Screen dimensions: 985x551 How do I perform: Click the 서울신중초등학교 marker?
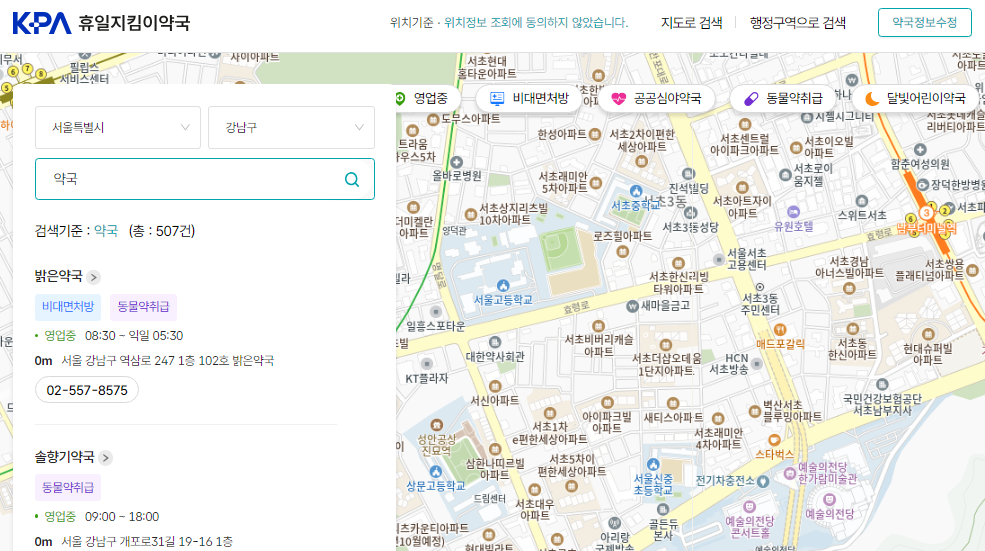pyautogui.click(x=653, y=465)
